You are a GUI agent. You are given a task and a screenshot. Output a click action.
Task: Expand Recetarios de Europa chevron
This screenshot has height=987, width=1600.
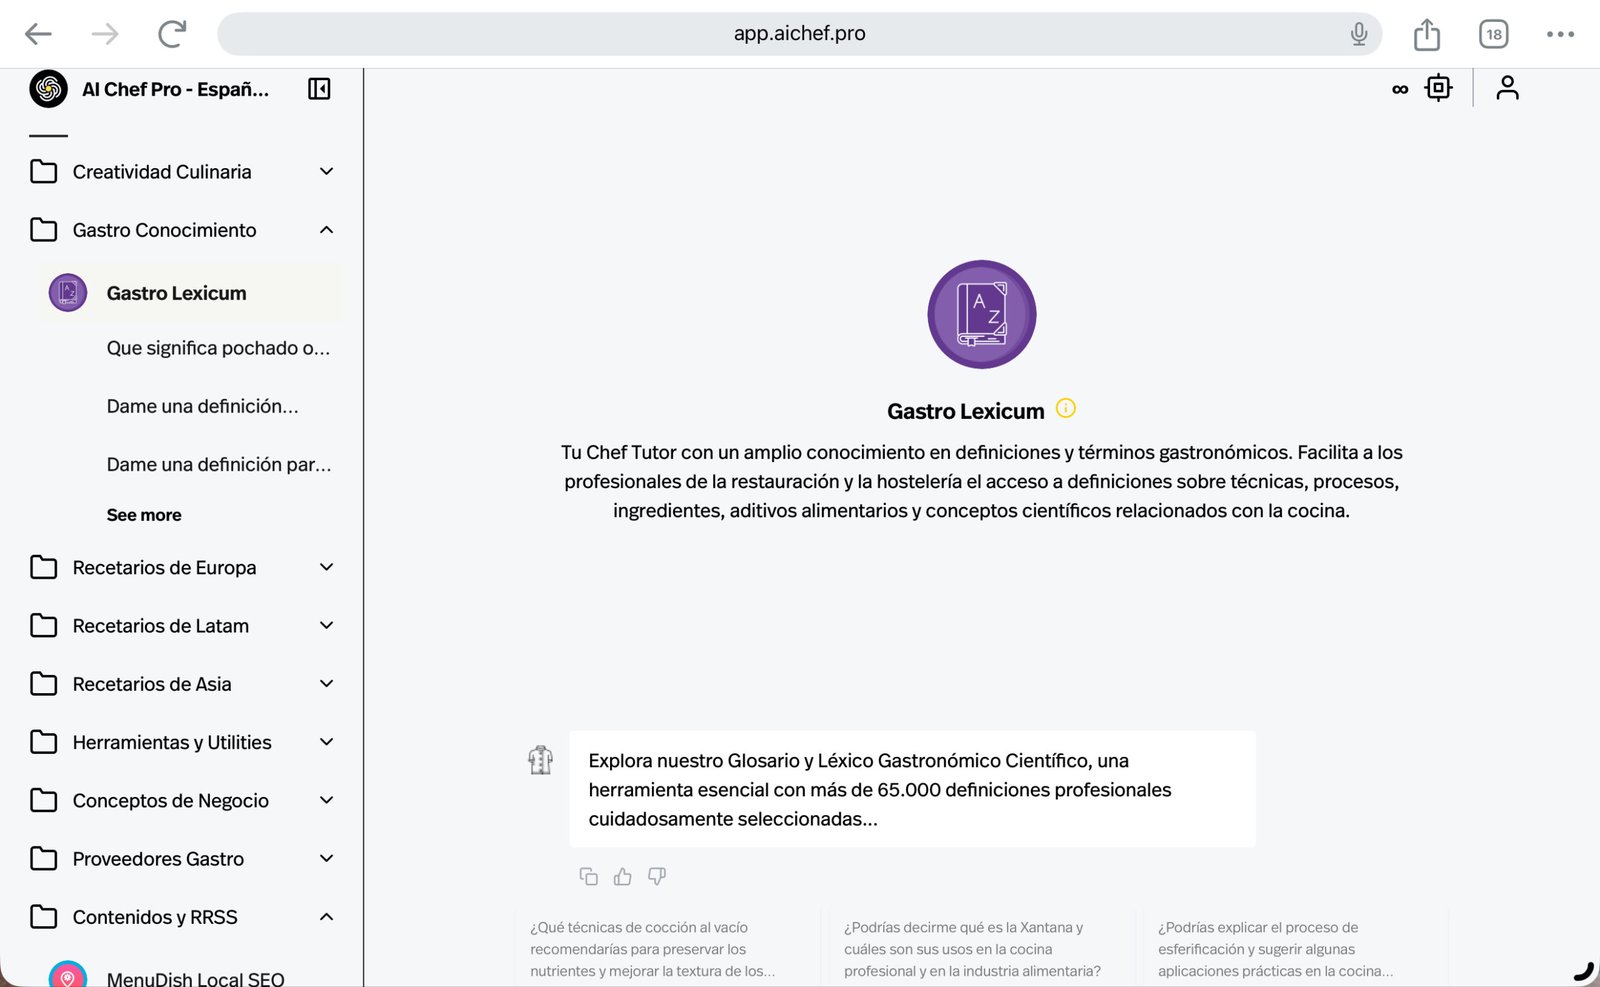point(326,567)
